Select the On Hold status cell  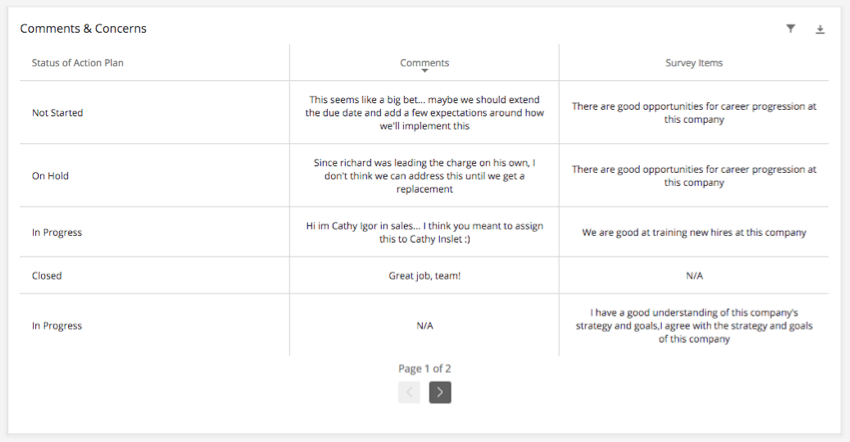(x=50, y=176)
